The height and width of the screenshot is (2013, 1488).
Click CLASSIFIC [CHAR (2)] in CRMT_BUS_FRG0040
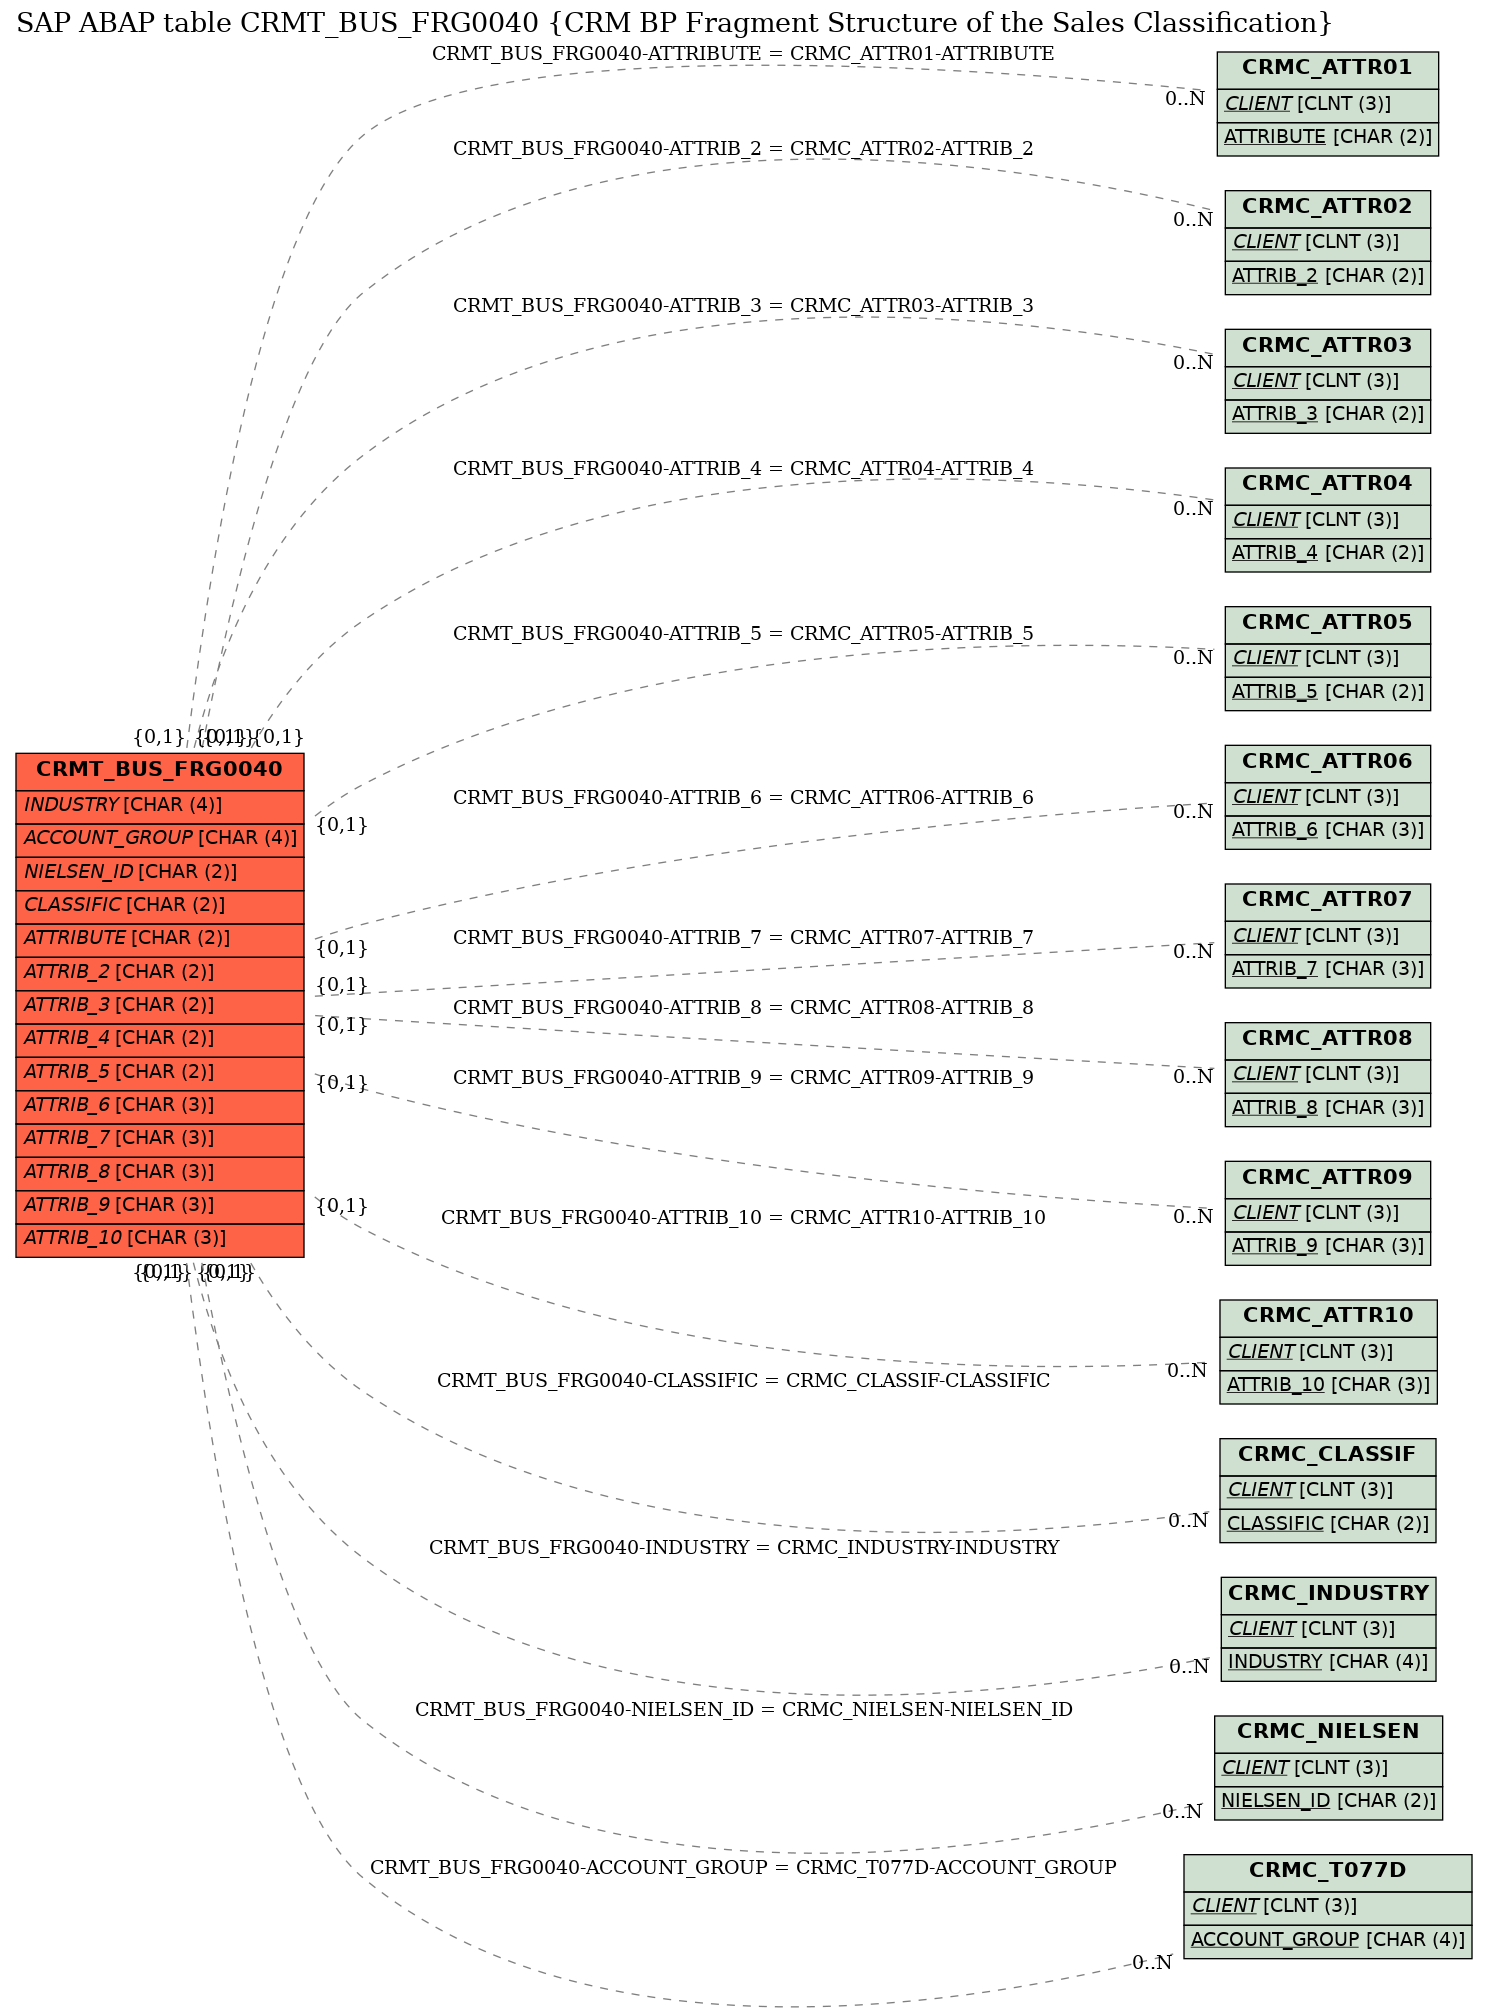coord(160,906)
